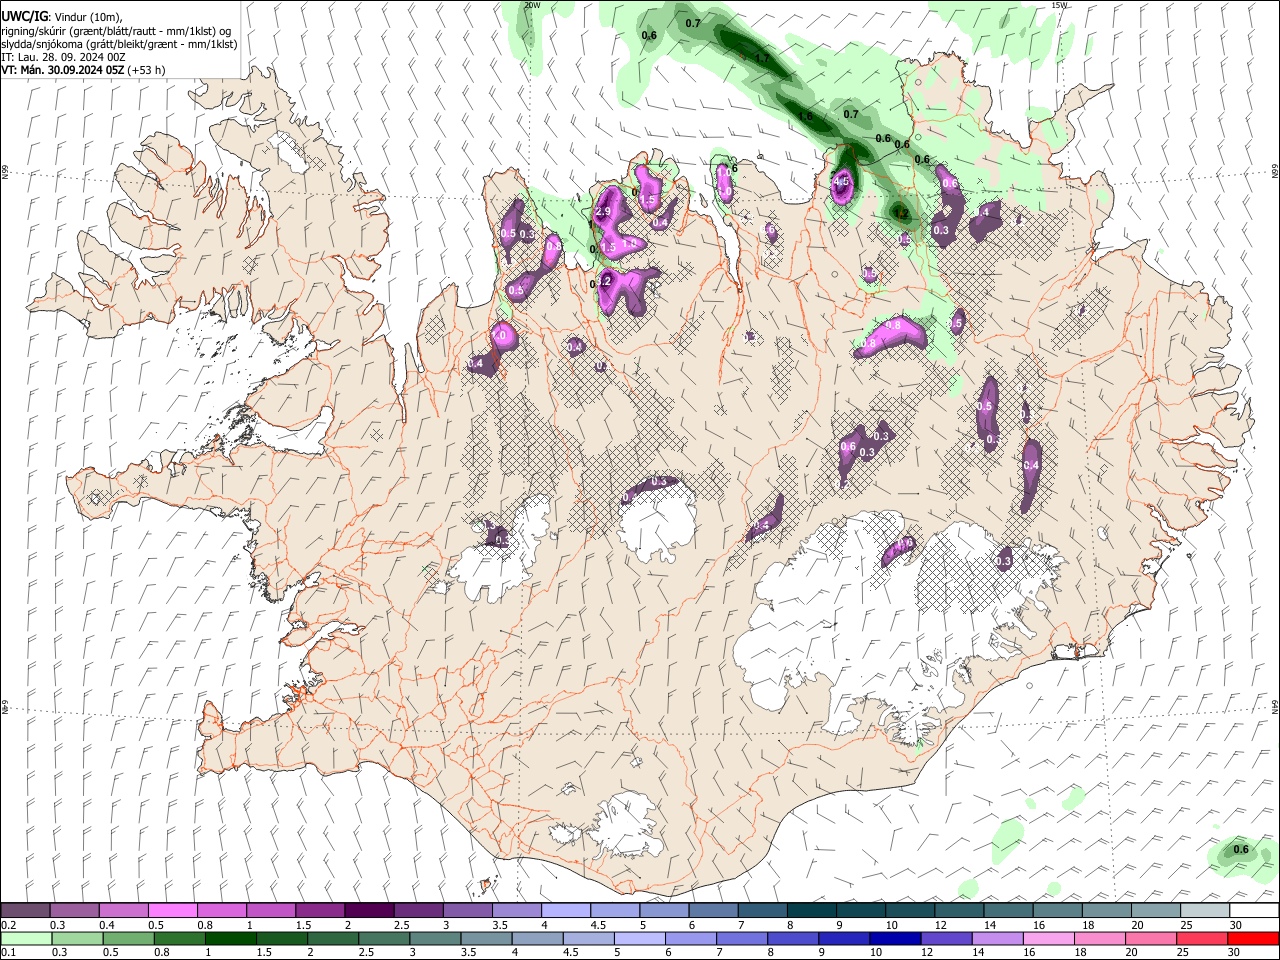Pick the 4.5 swatch in lower rain legend row
Screen dimensions: 1280x960
coord(587,938)
